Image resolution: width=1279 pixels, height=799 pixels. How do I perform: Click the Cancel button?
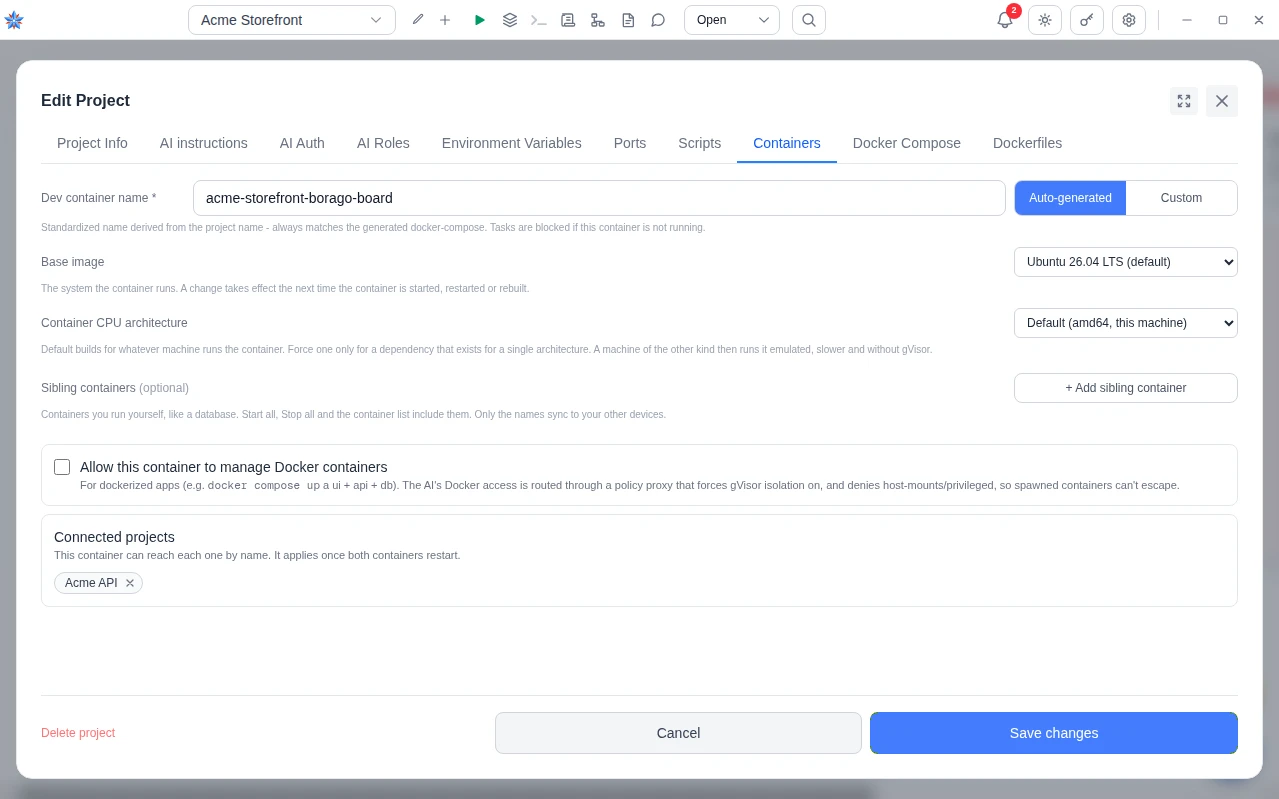(x=678, y=733)
